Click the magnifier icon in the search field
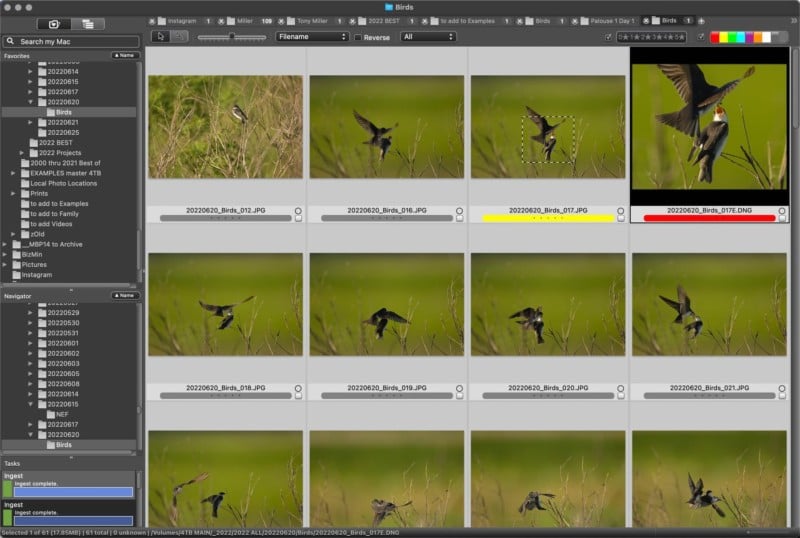Screen dimensions: 800x538 click(10, 41)
